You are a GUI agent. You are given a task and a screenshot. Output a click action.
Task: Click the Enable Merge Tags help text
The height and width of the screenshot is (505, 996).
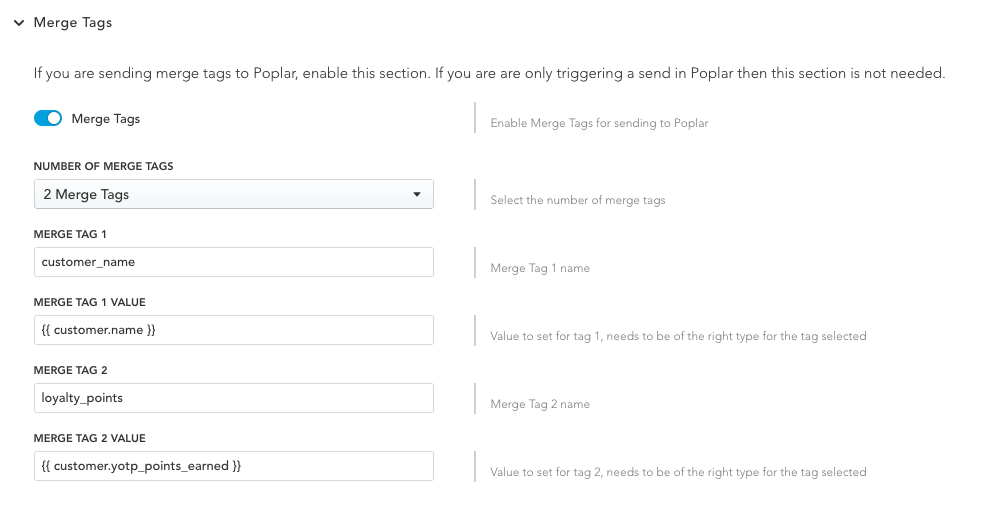tap(599, 123)
